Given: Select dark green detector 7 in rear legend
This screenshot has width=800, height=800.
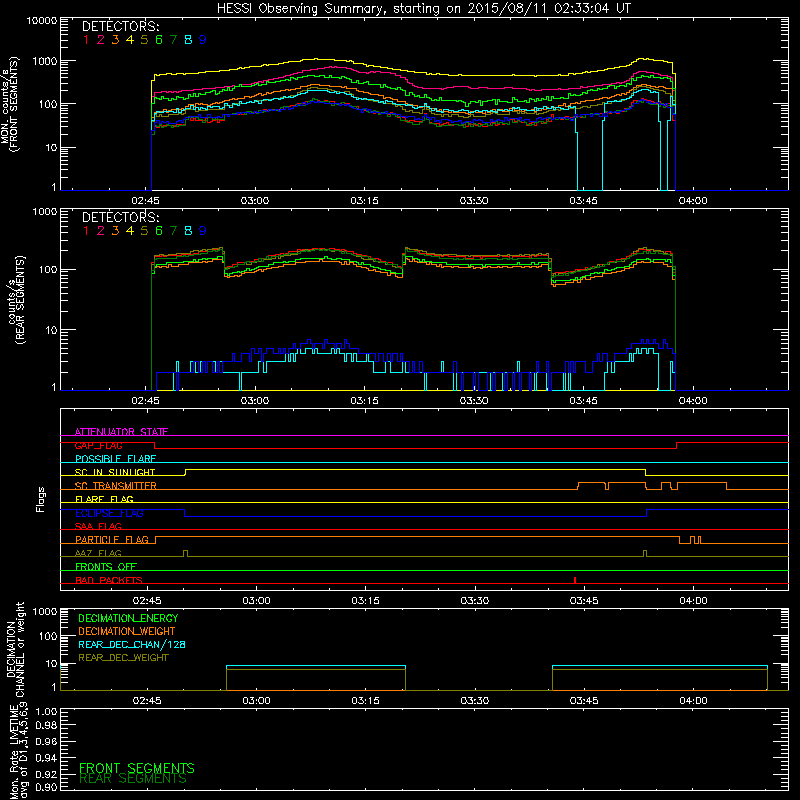Looking at the screenshot, I should coord(173,231).
